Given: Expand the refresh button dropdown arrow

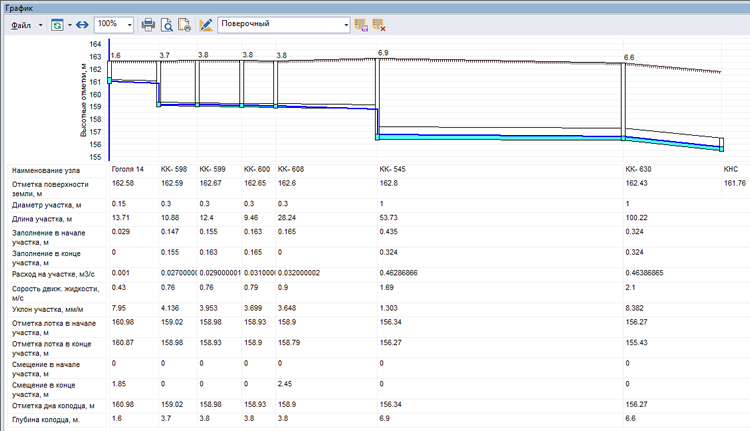Looking at the screenshot, I should [x=69, y=23].
